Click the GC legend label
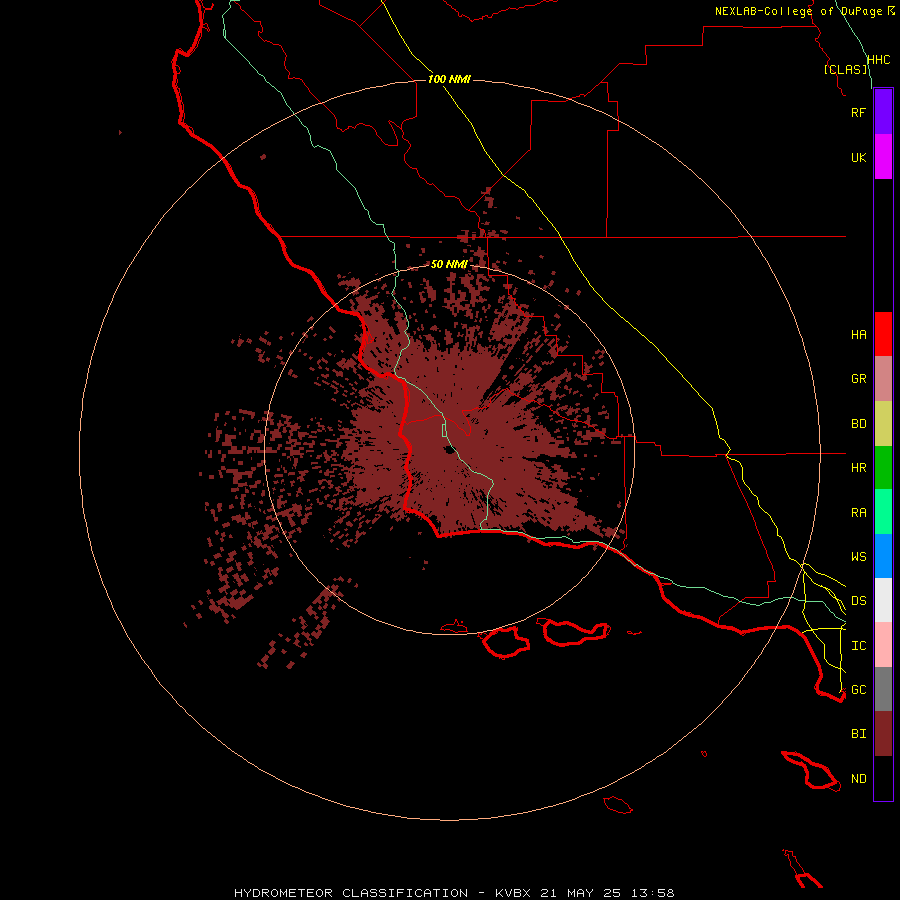900x900 pixels. coord(858,689)
